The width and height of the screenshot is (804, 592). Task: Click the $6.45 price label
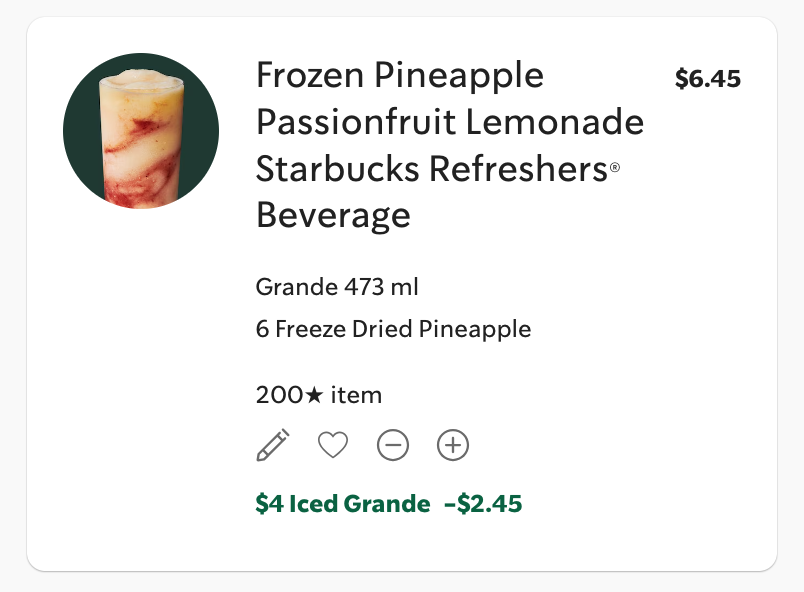(710, 76)
